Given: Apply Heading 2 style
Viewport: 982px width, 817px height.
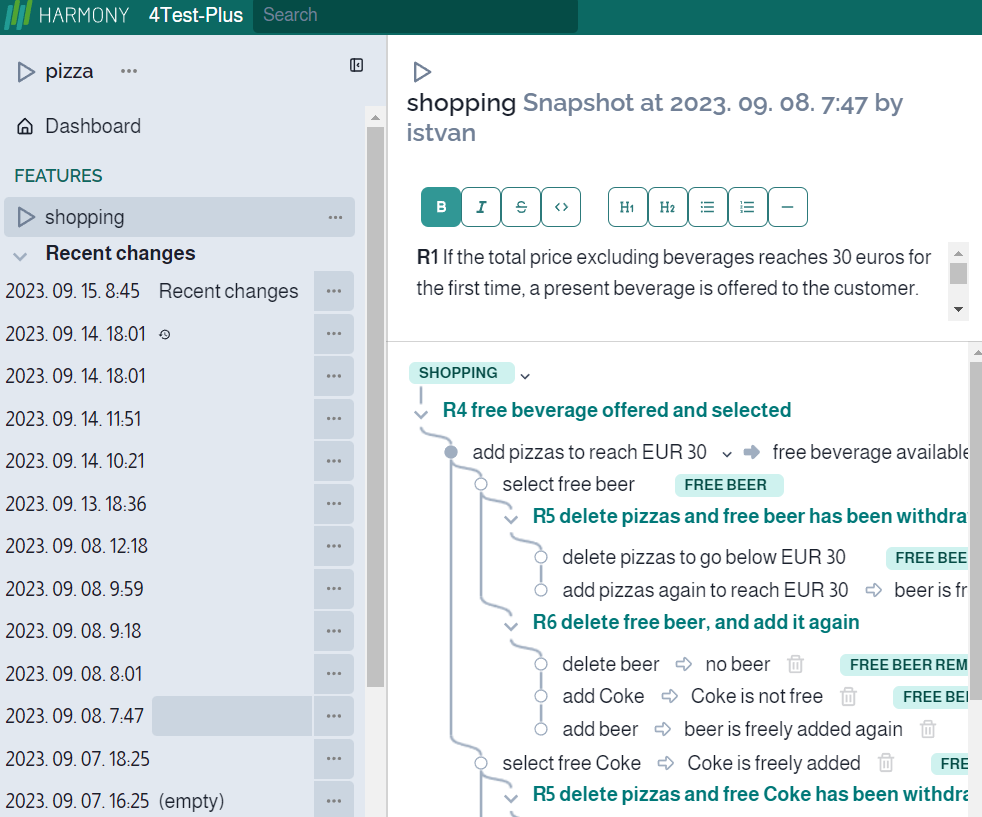Looking at the screenshot, I should click(668, 207).
